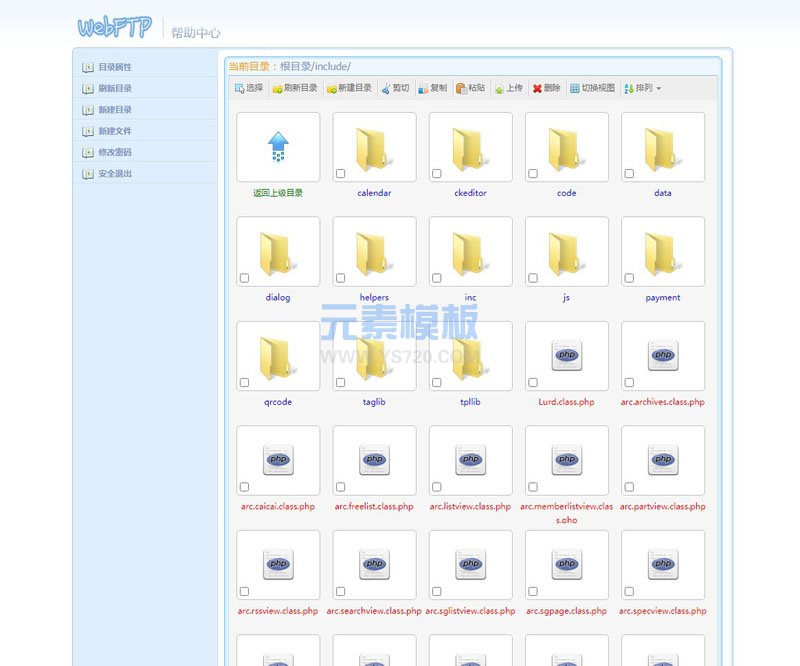800x666 pixels.
Task: Open the 帮助中心 help center link
Action: [195, 33]
